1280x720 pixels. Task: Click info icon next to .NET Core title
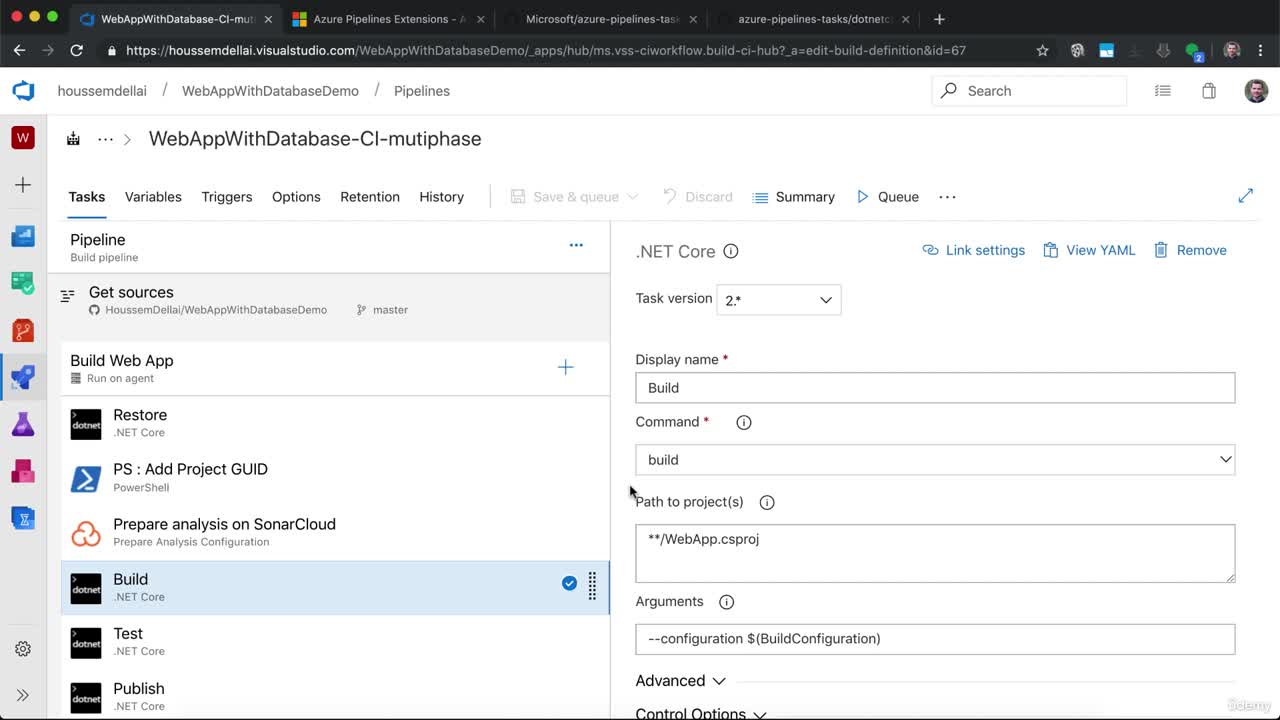pos(731,251)
